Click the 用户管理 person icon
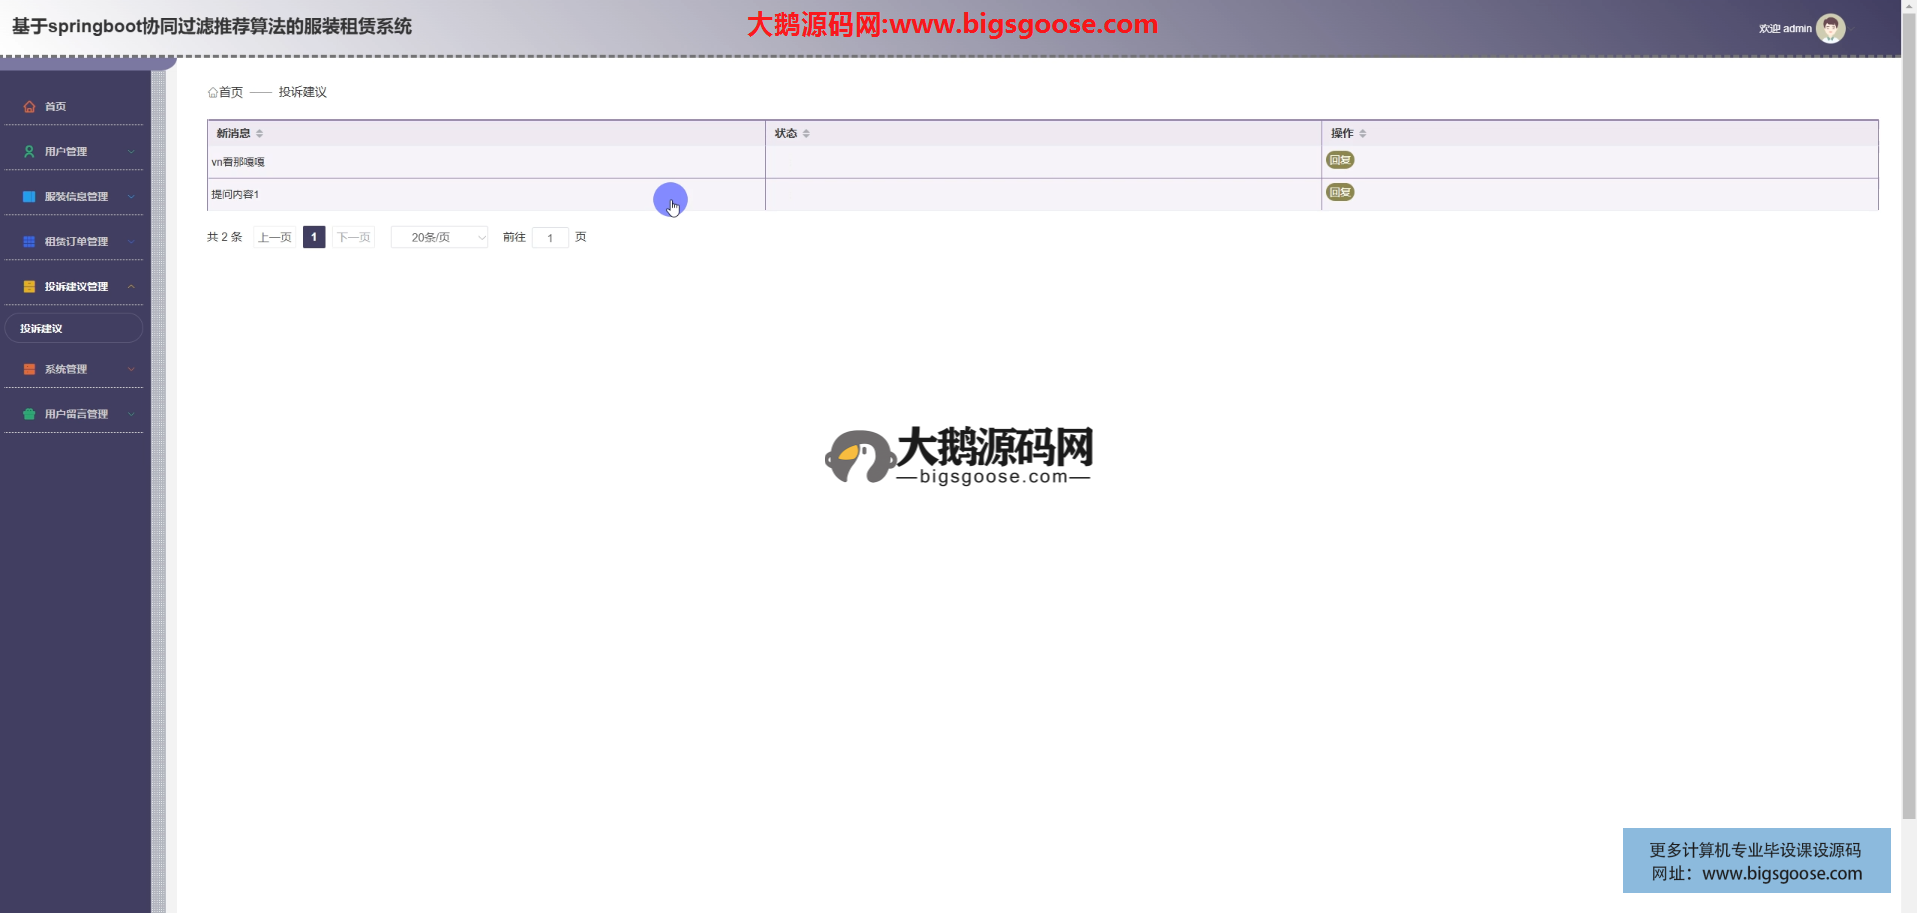Viewport: 1917px width, 913px height. [29, 152]
